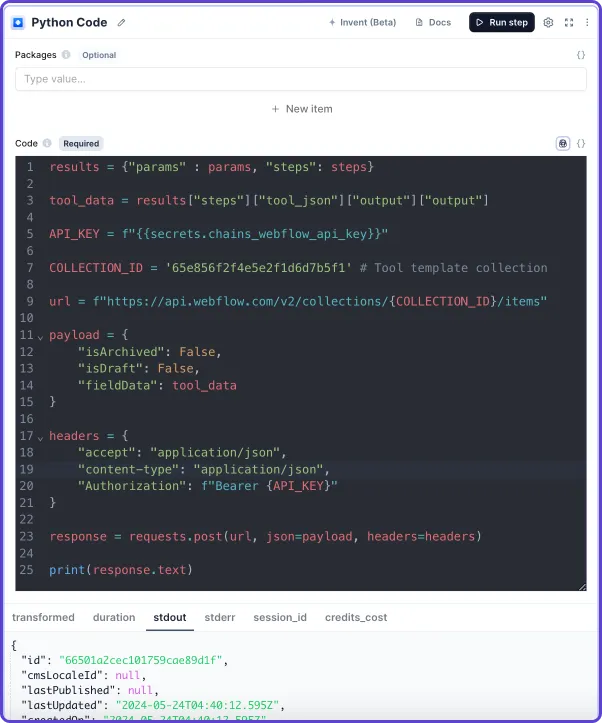Image resolution: width=602 pixels, height=723 pixels.
Task: Click the pencil icon to rename Python Code
Action: click(122, 22)
